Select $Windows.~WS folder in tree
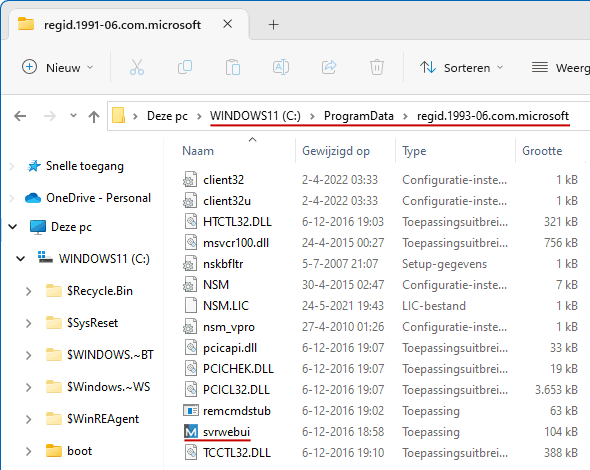590x470 pixels. (x=108, y=387)
